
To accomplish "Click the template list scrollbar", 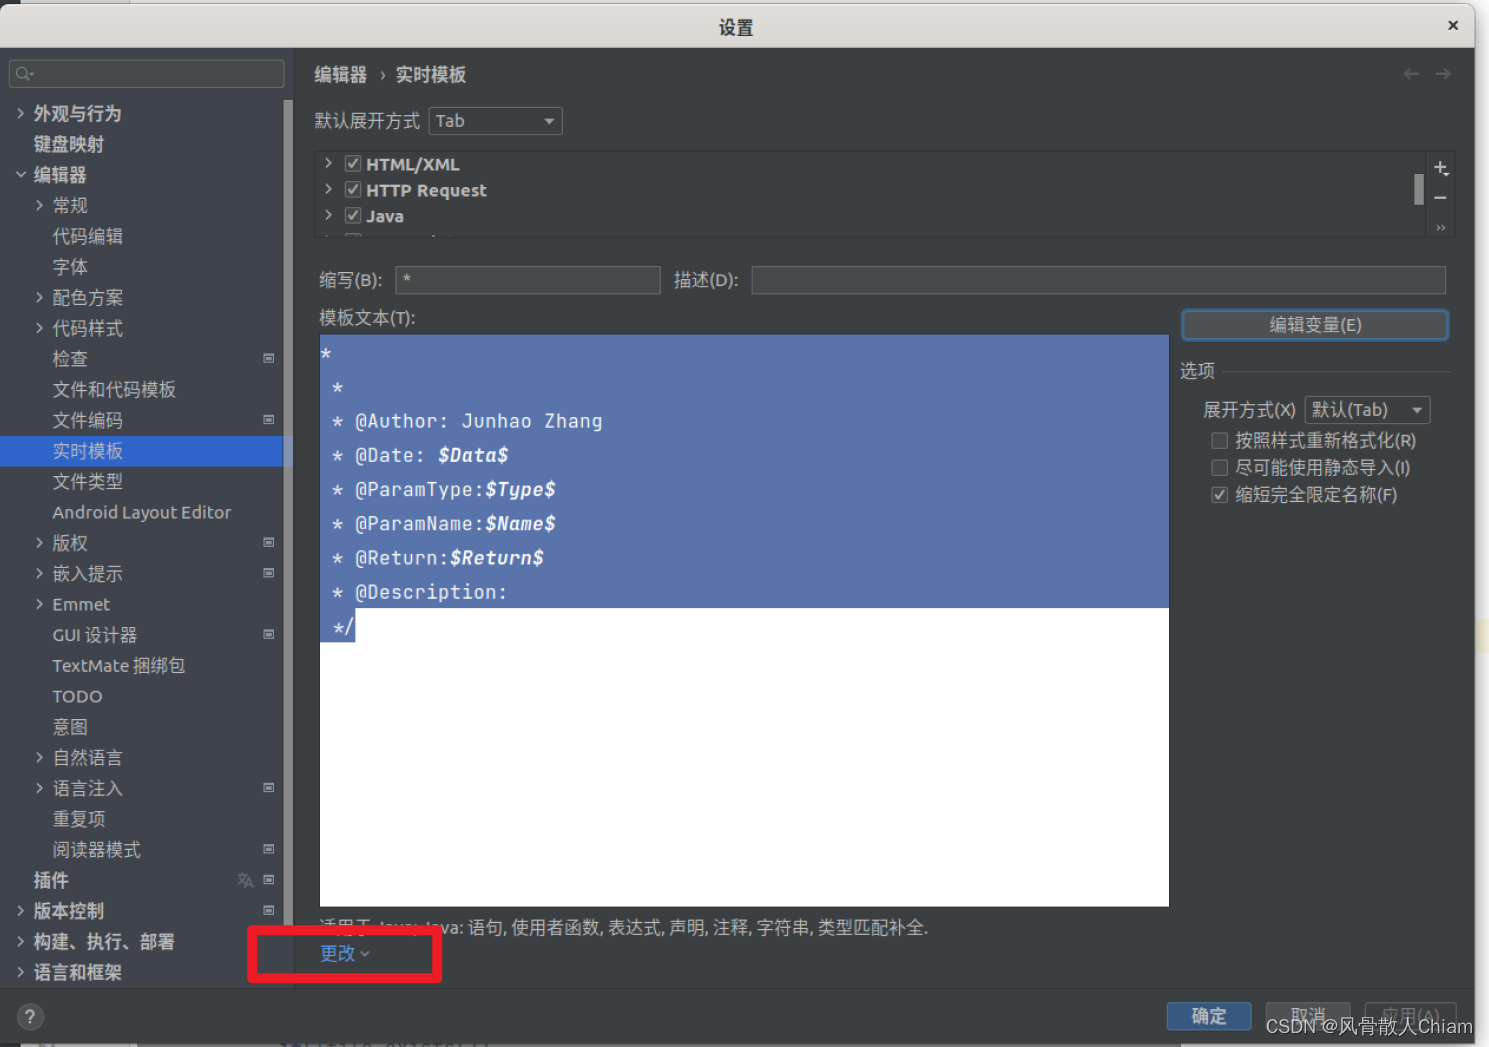I will (x=1418, y=189).
